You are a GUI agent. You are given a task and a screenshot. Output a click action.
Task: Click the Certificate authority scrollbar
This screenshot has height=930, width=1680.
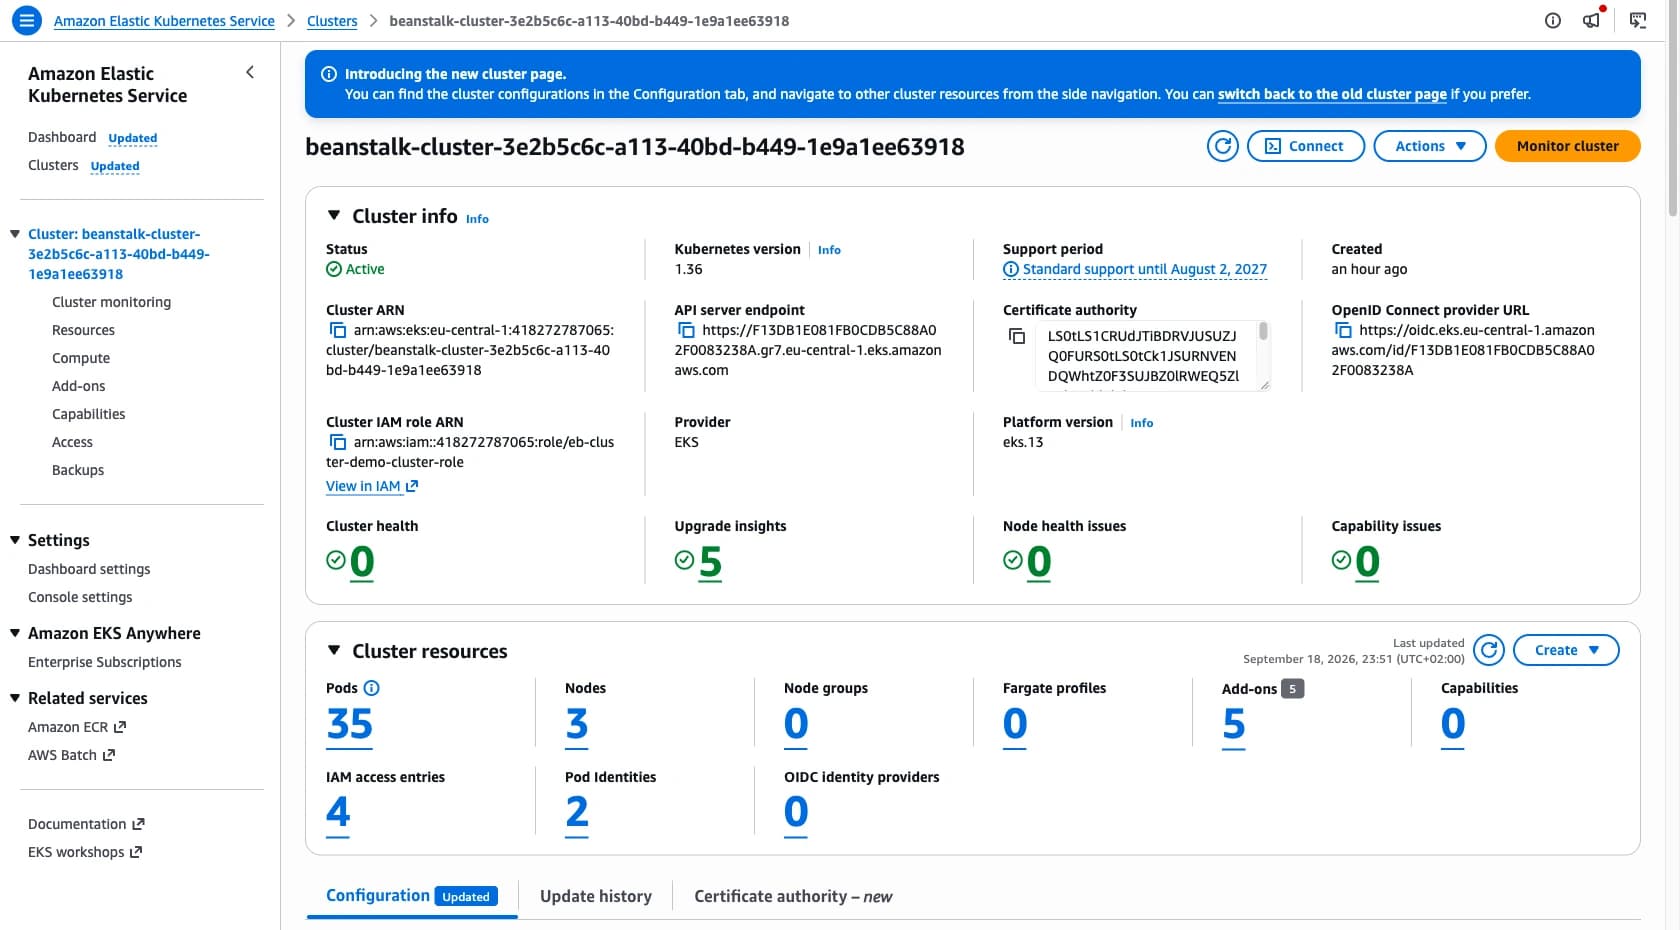click(1263, 332)
